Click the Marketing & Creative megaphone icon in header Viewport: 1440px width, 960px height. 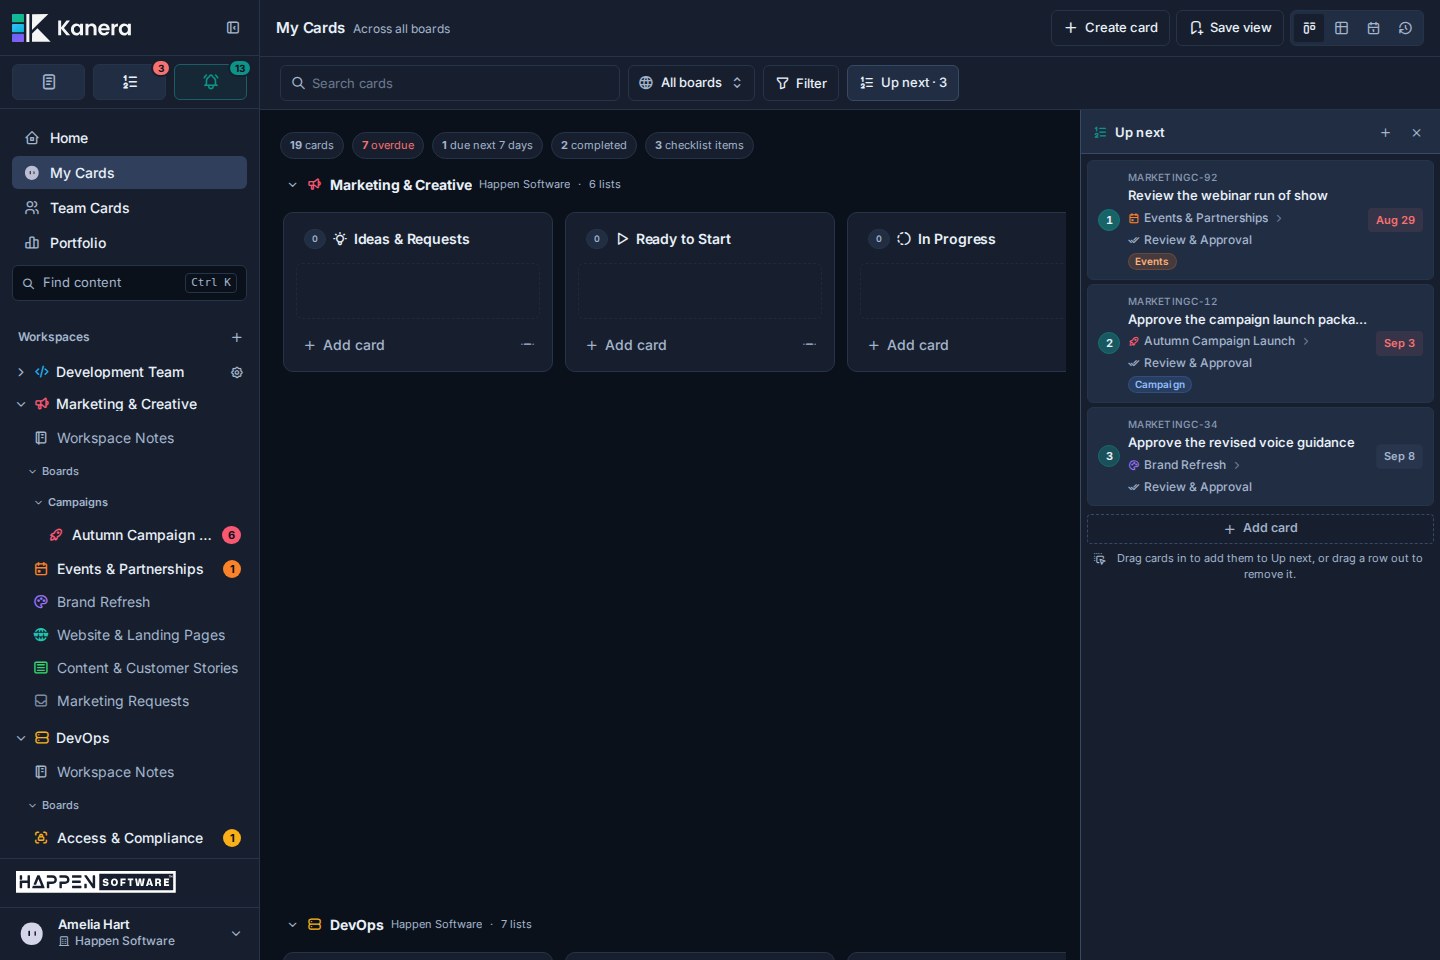315,185
